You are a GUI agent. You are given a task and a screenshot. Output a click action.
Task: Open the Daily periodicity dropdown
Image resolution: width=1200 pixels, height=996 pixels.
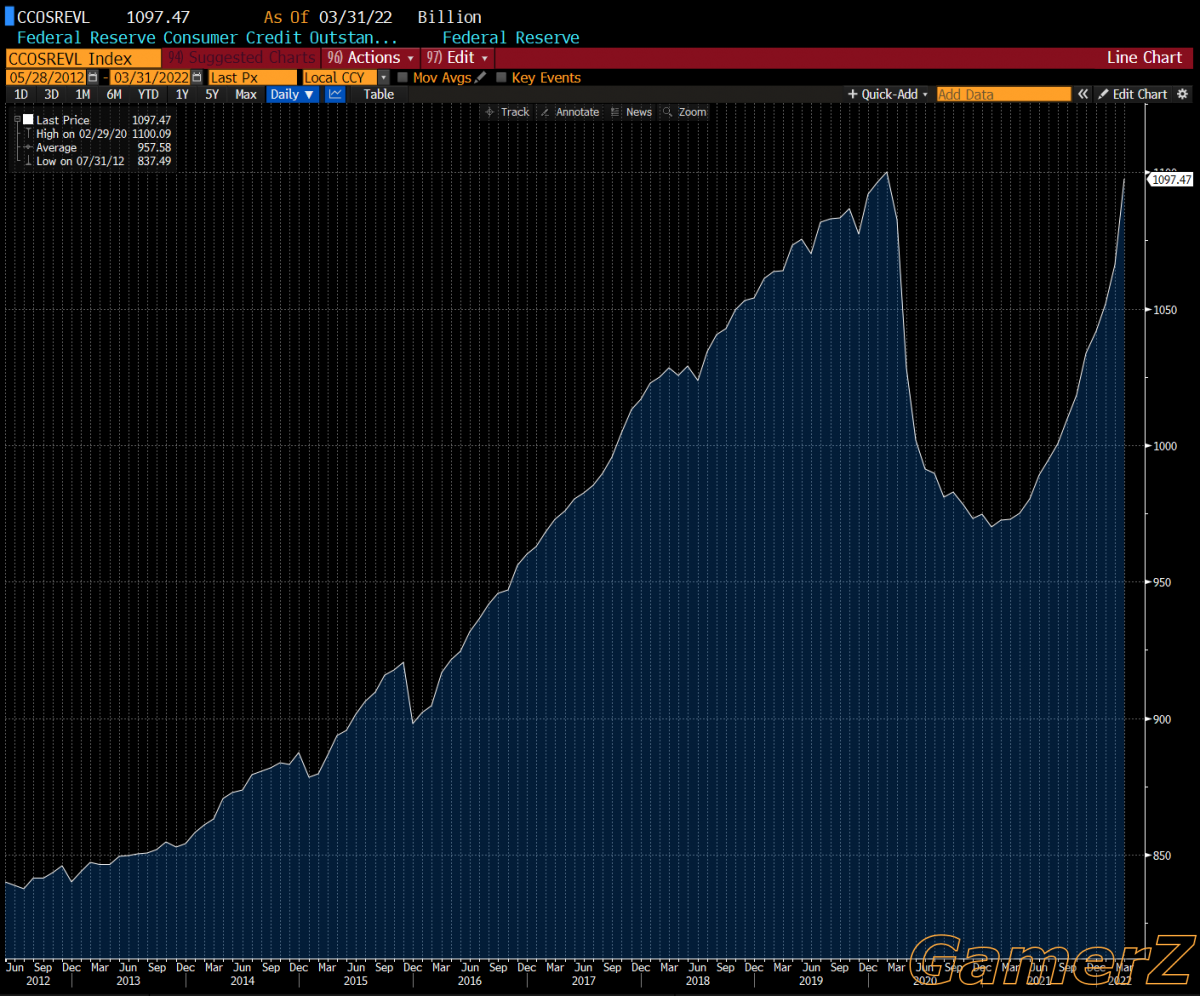click(292, 94)
